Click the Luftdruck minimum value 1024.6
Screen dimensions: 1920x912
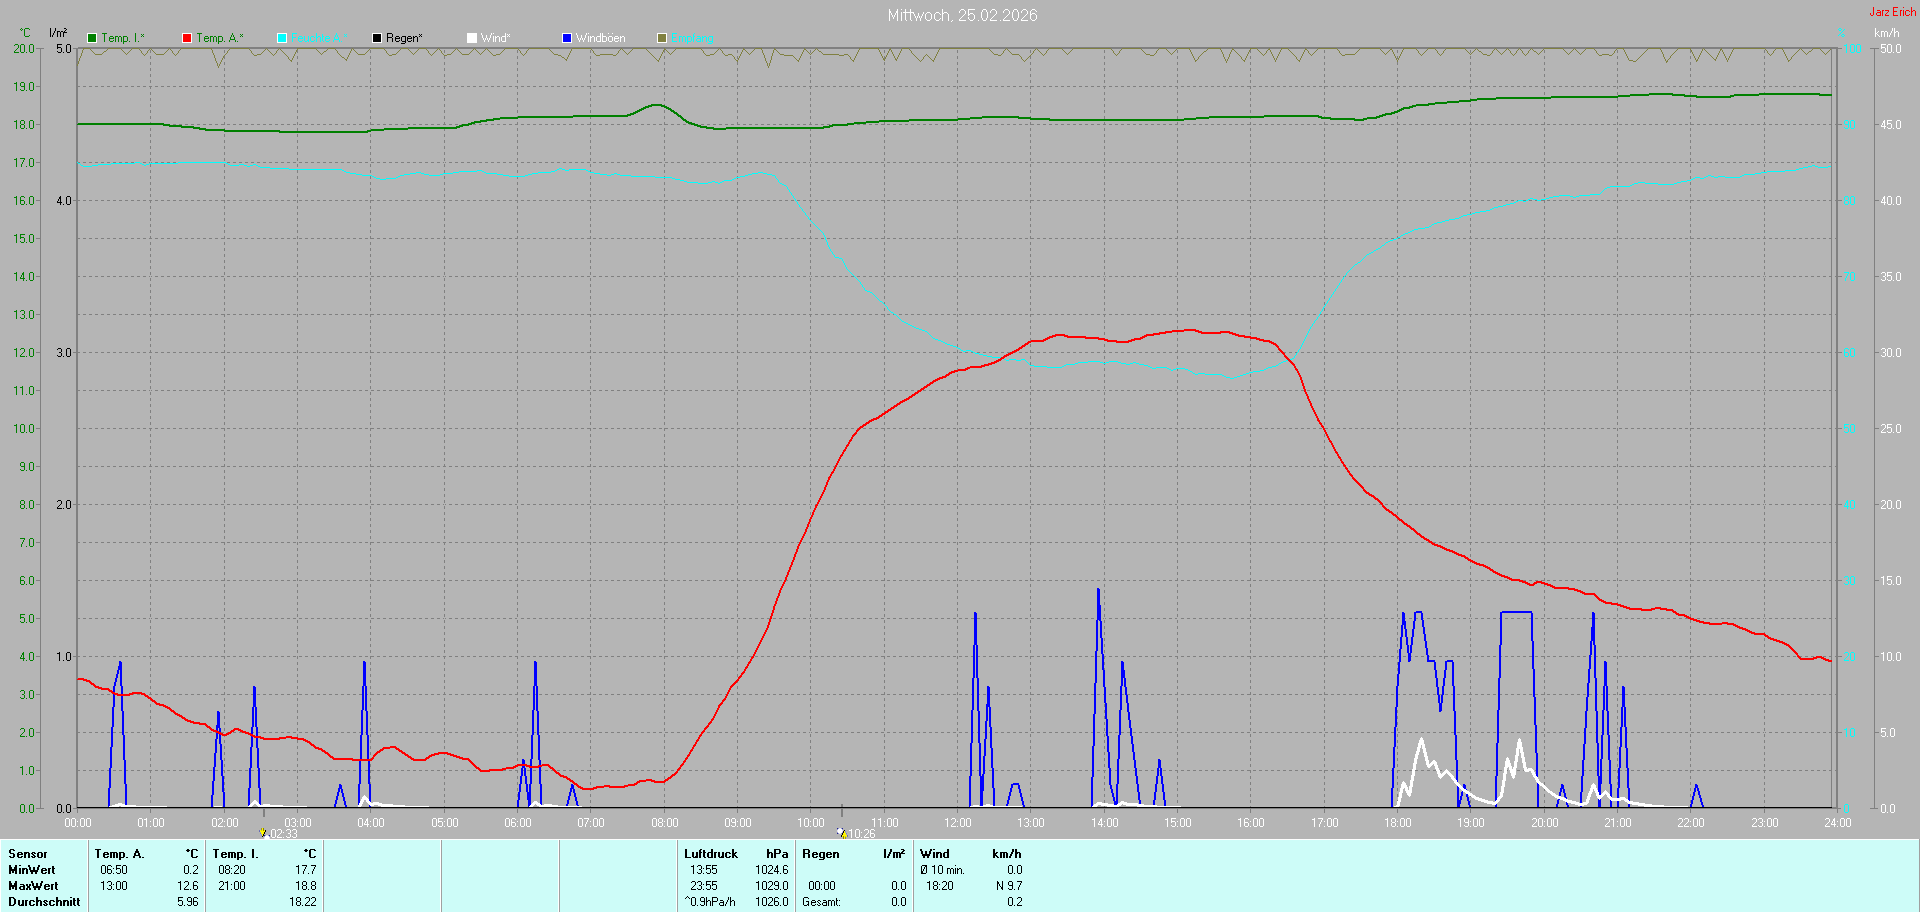pyautogui.click(x=772, y=870)
